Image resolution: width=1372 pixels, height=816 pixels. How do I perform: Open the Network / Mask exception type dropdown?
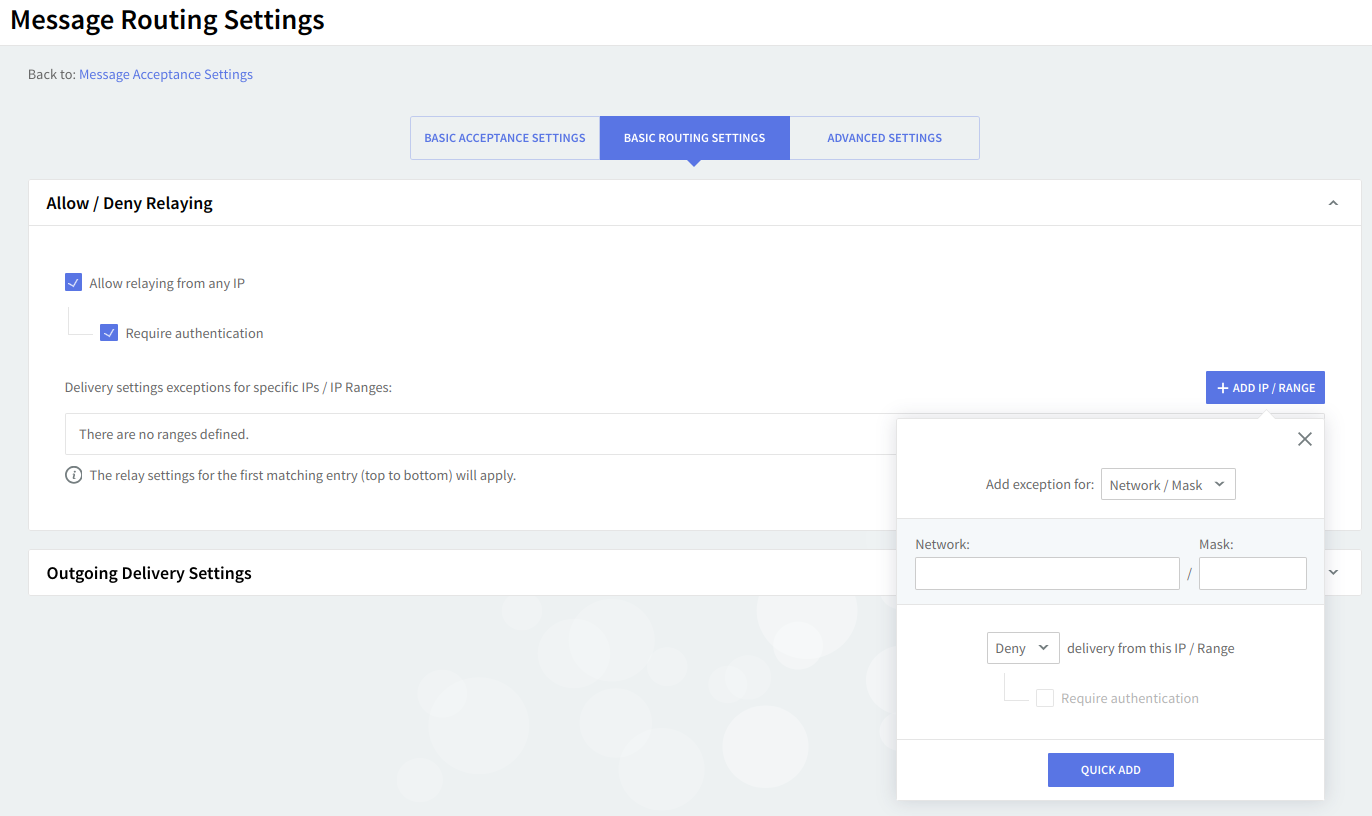point(1167,485)
